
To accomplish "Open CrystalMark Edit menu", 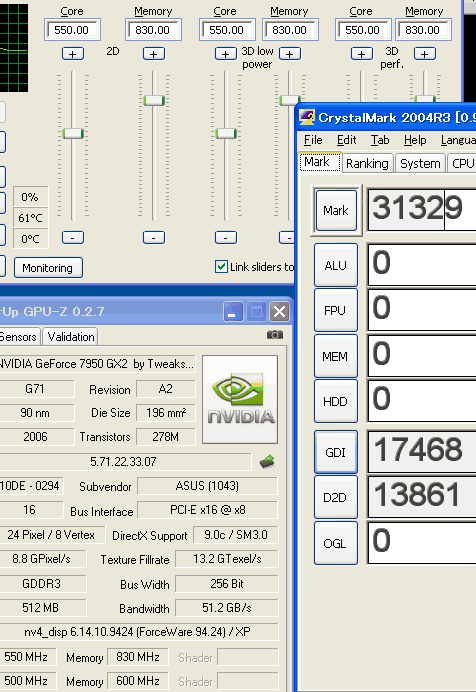I will (346, 140).
